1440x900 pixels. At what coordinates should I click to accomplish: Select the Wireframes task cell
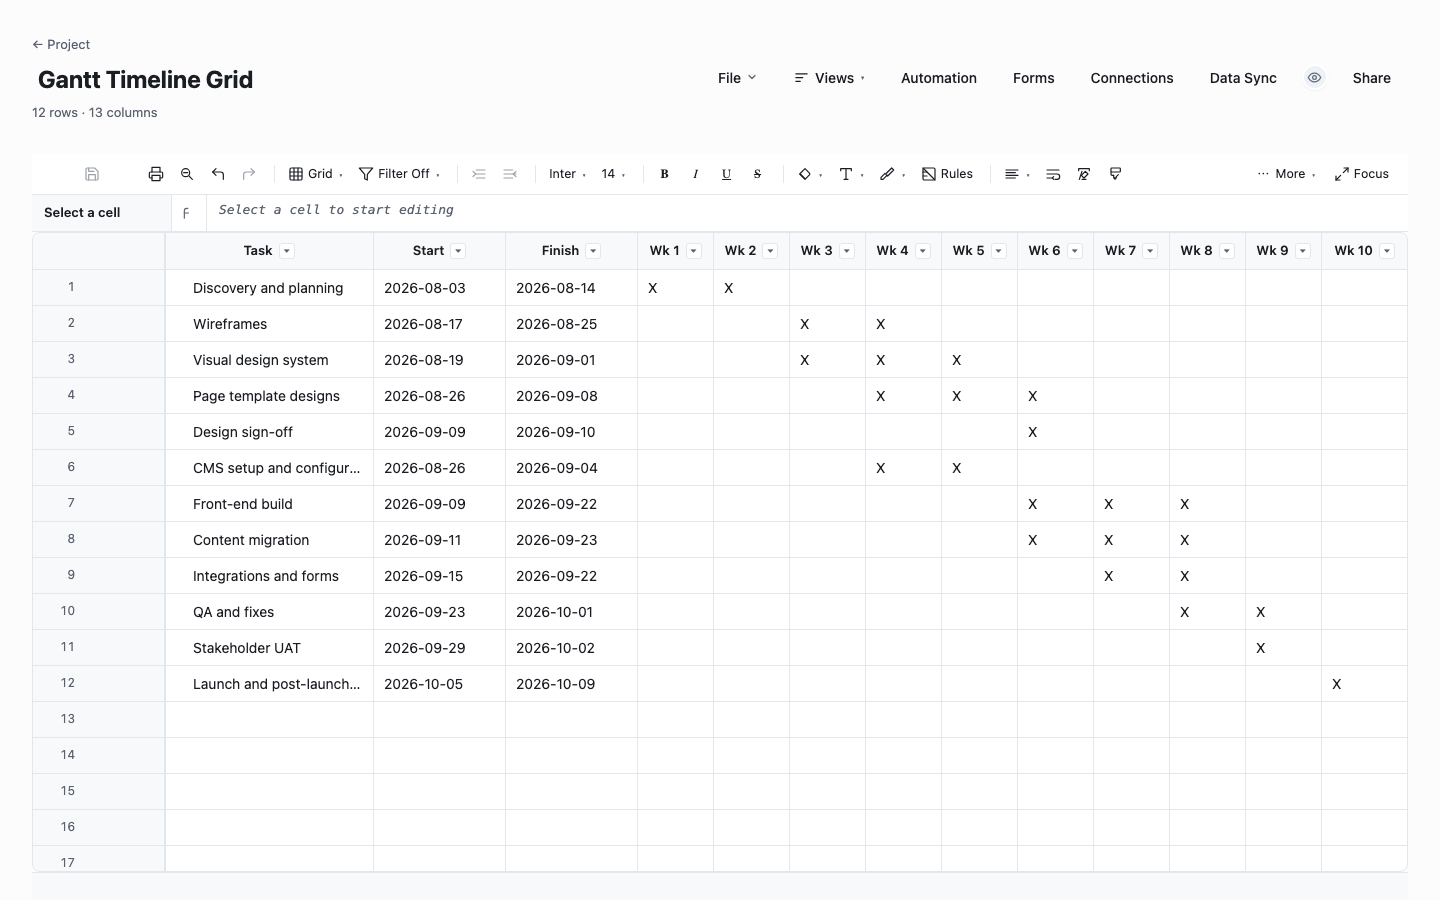tap(269, 324)
